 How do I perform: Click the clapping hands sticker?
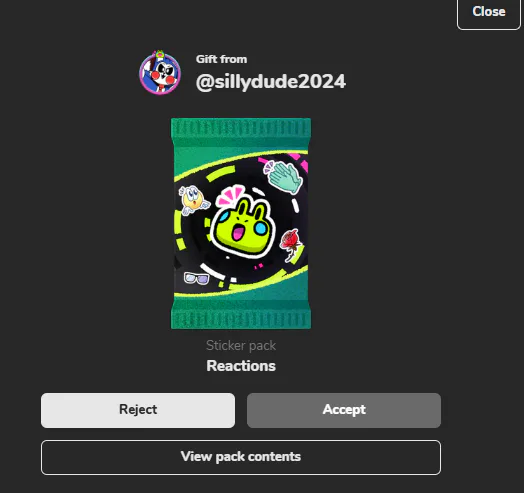pos(283,177)
